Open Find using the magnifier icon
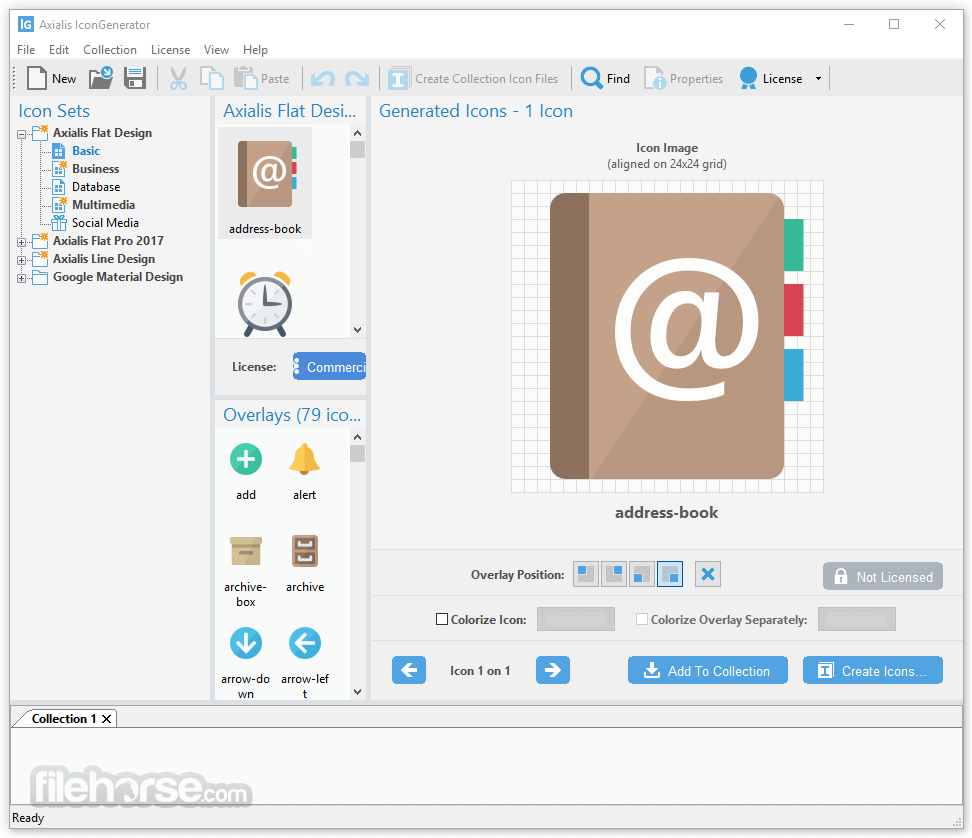972x838 pixels. (591, 77)
